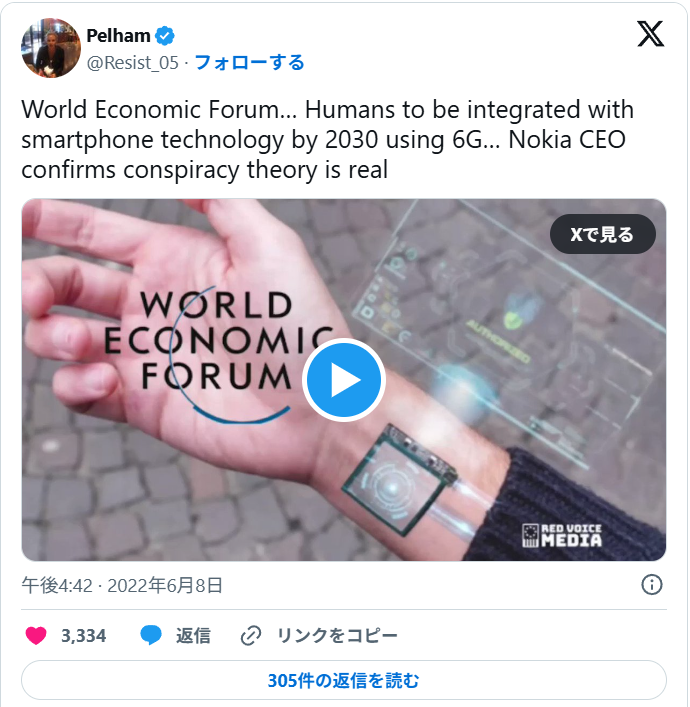Read the 305 replies
The image size is (690, 707).
344,680
